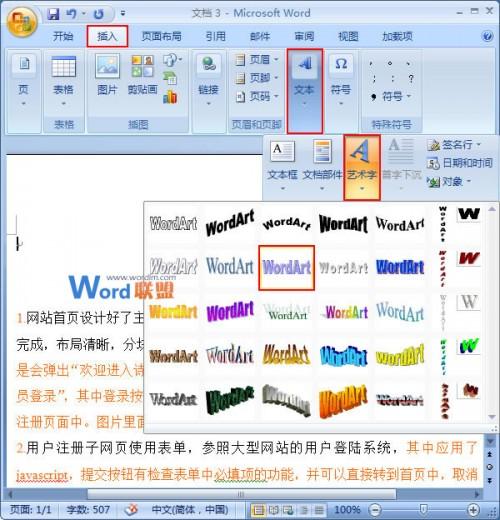
Task: Open Word help question mark
Action: coord(487,36)
